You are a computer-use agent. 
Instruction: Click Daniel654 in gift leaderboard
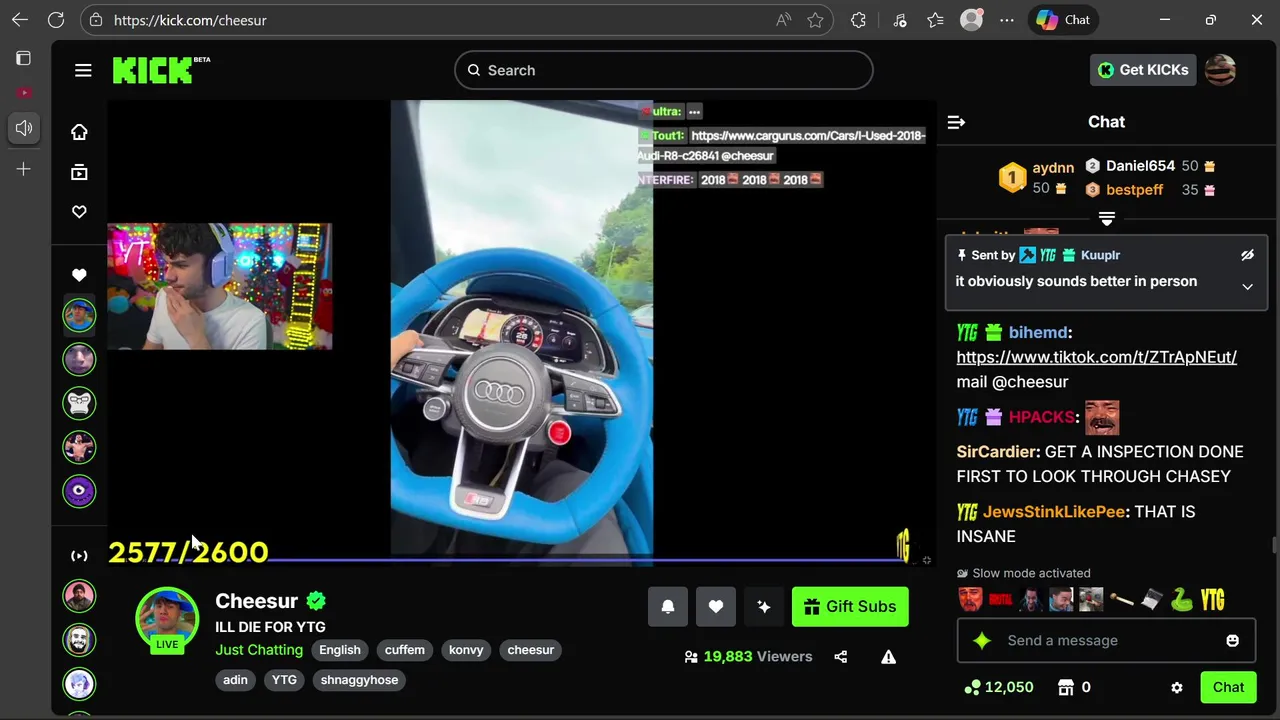tap(1140, 166)
